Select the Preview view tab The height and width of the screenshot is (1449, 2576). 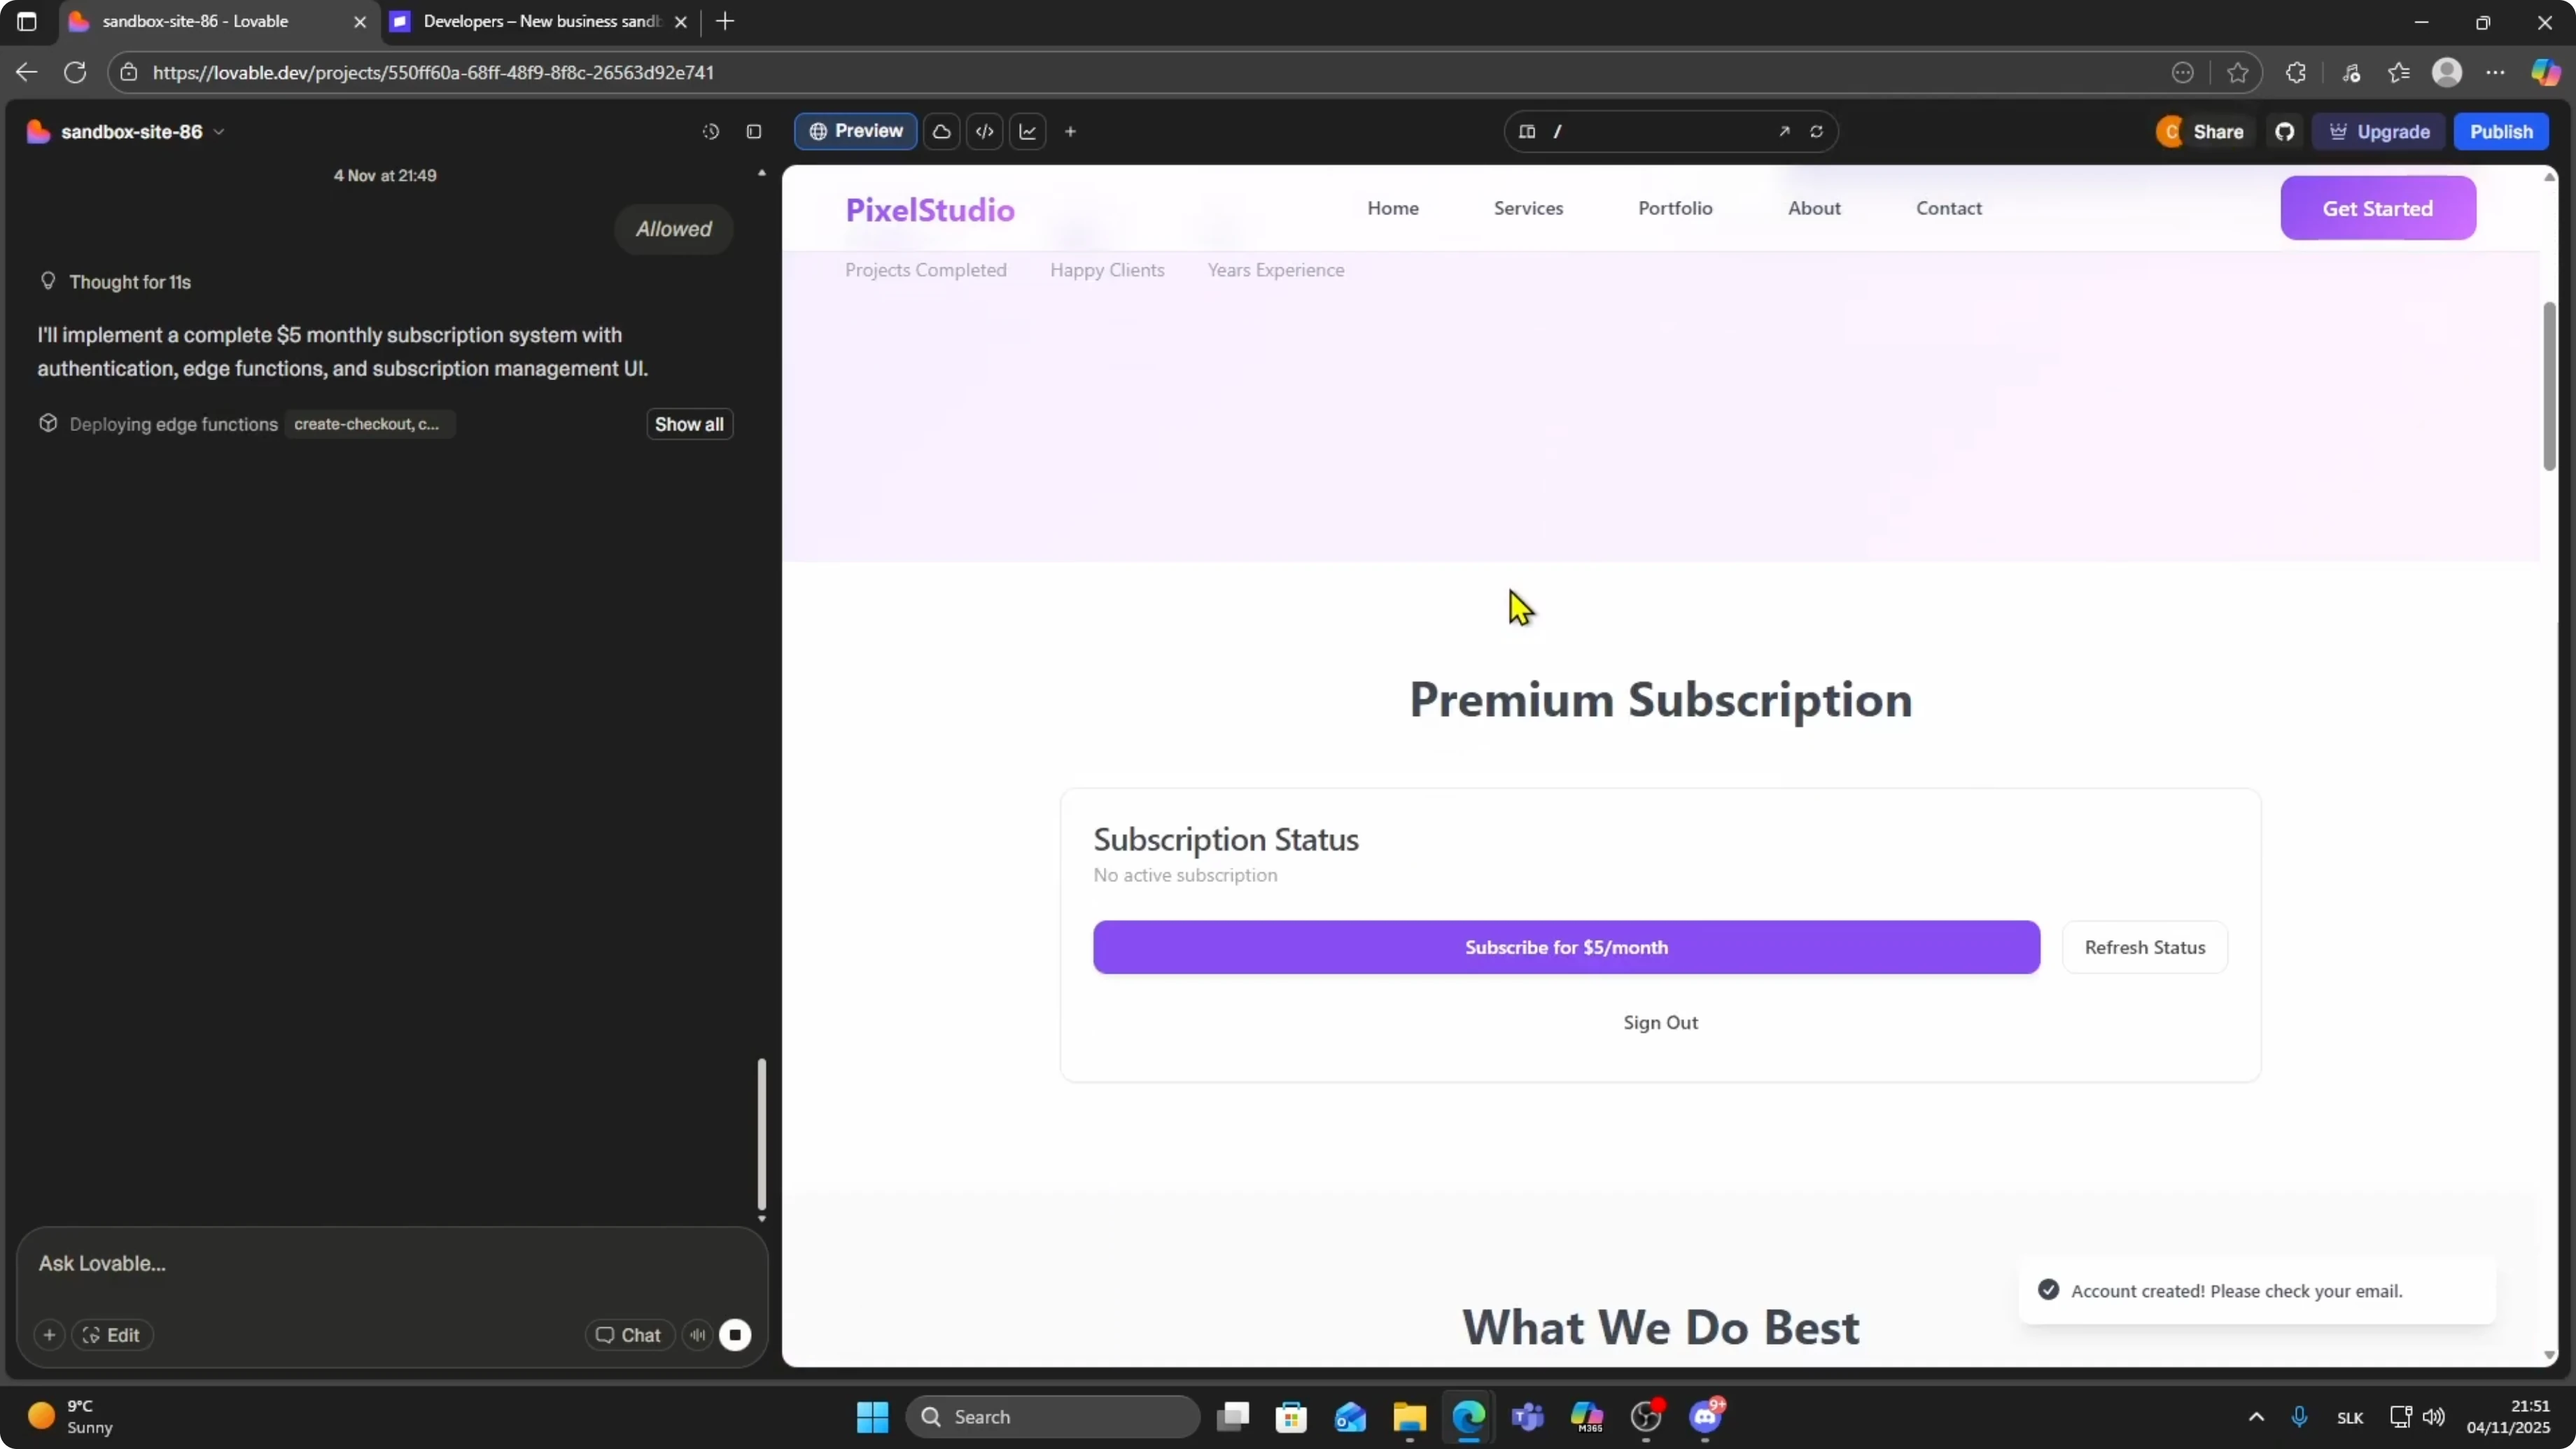coord(856,131)
